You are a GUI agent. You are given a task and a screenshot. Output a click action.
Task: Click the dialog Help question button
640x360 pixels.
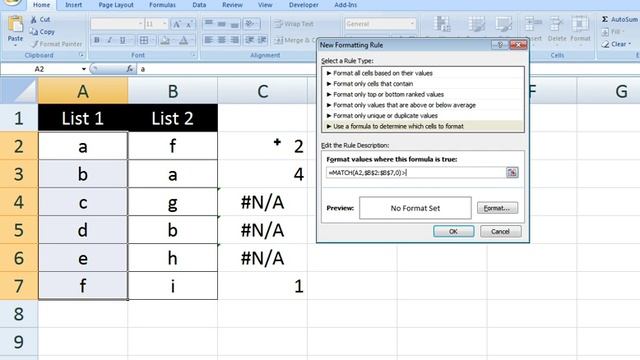pos(500,45)
